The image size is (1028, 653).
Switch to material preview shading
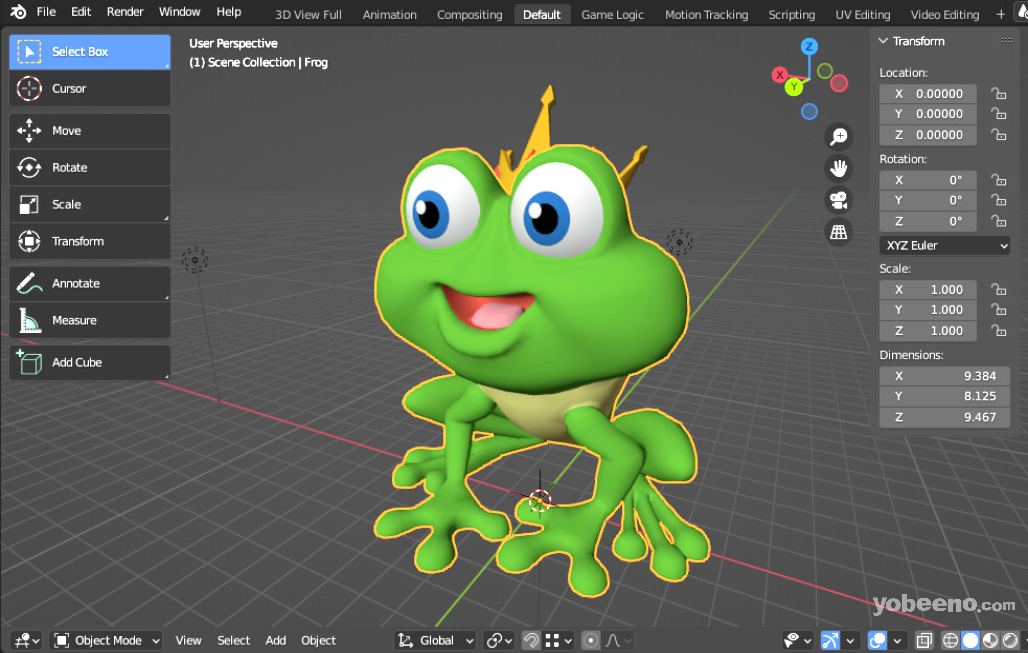point(991,641)
